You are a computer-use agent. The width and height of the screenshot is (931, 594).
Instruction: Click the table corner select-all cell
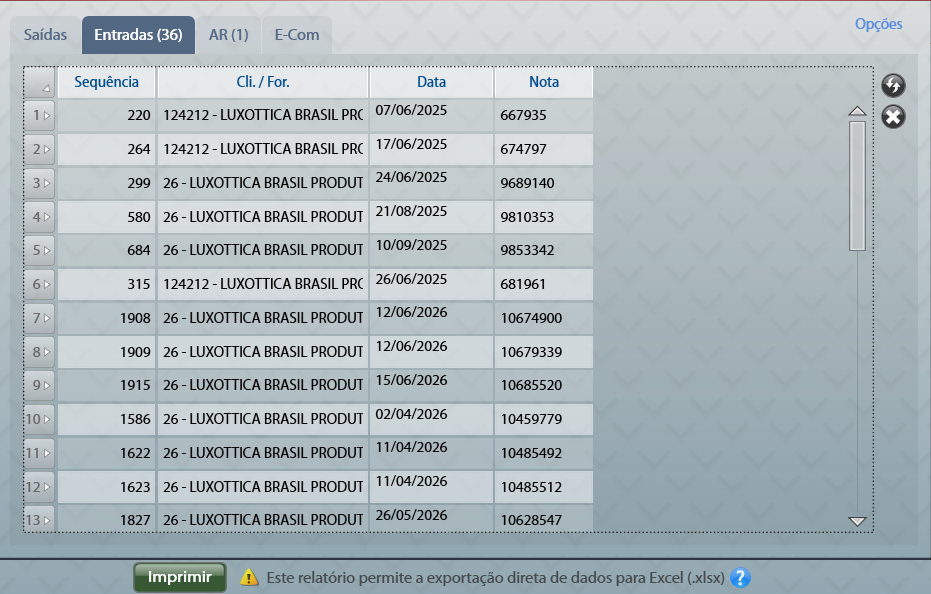(39, 82)
